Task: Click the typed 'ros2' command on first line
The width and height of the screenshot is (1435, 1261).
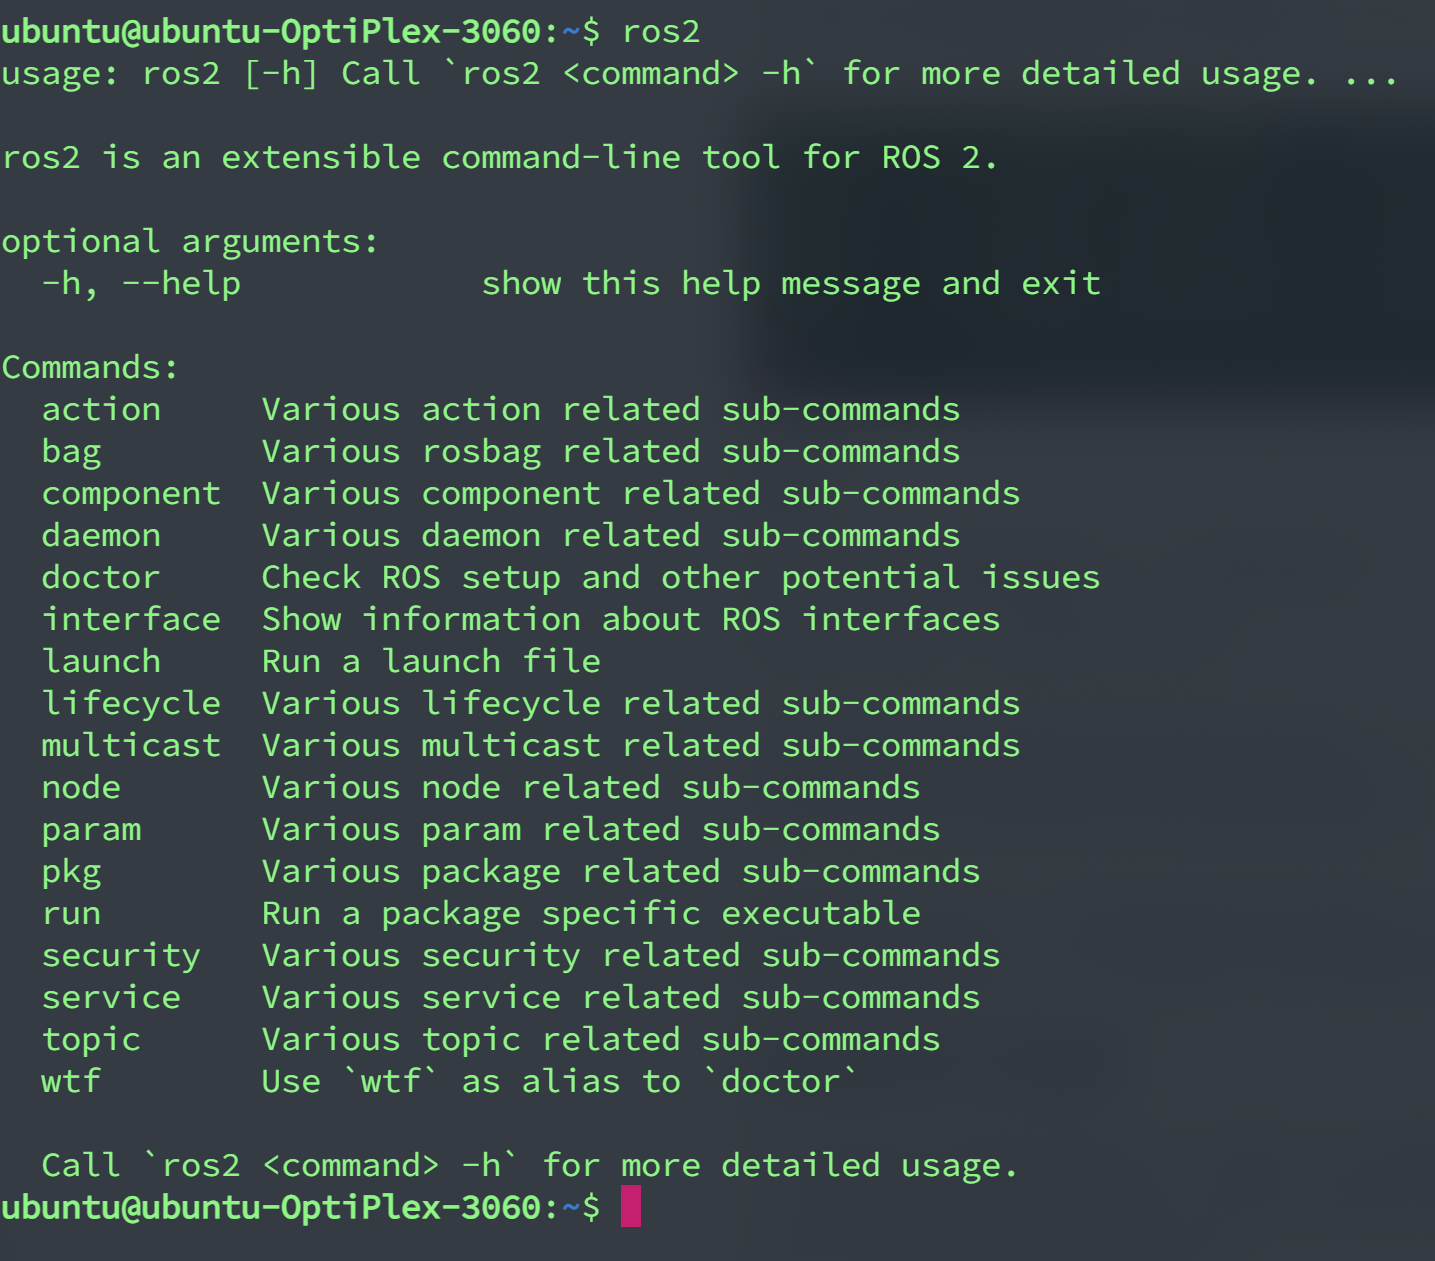Action: click(661, 31)
